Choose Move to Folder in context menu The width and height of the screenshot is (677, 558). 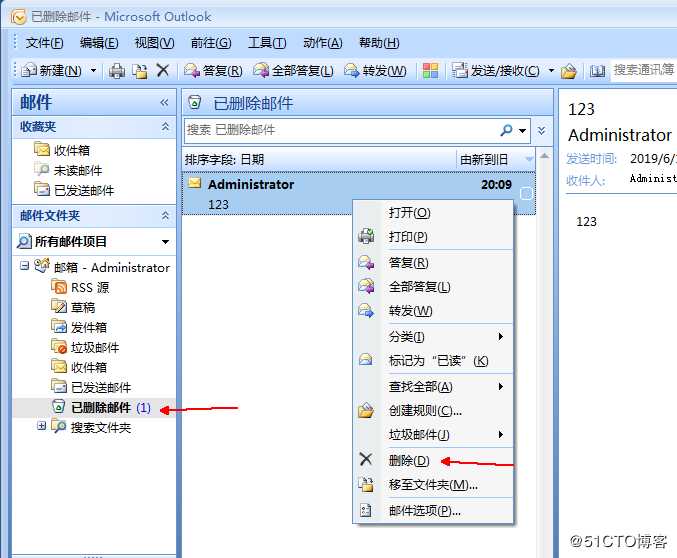pyautogui.click(x=434, y=485)
